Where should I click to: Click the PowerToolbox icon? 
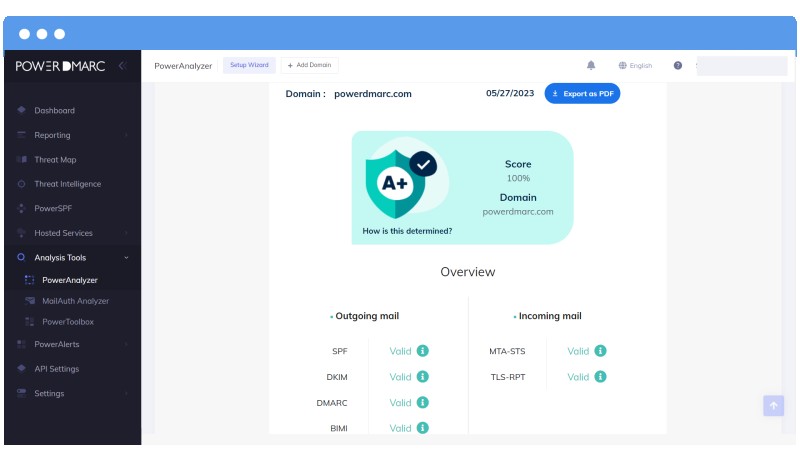coord(30,321)
